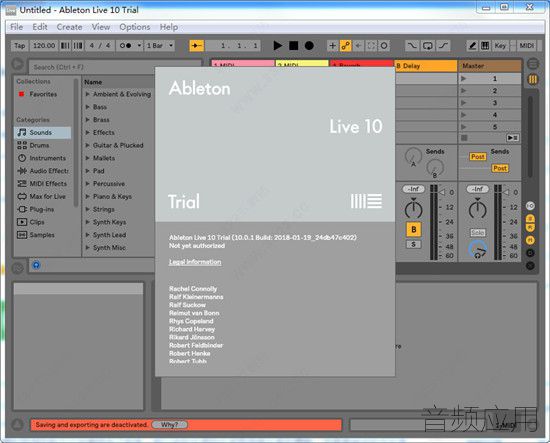
Task: Toggle B Delay track activator button
Action: coord(414,229)
